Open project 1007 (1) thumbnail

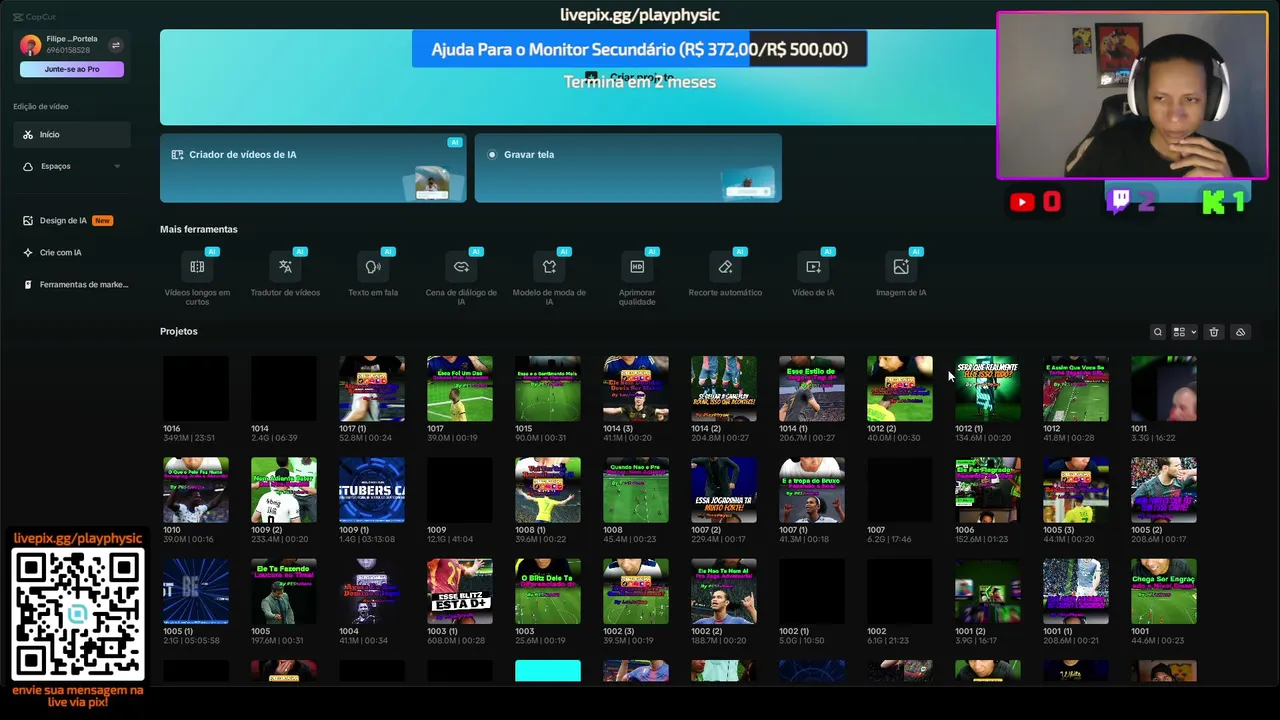point(812,490)
